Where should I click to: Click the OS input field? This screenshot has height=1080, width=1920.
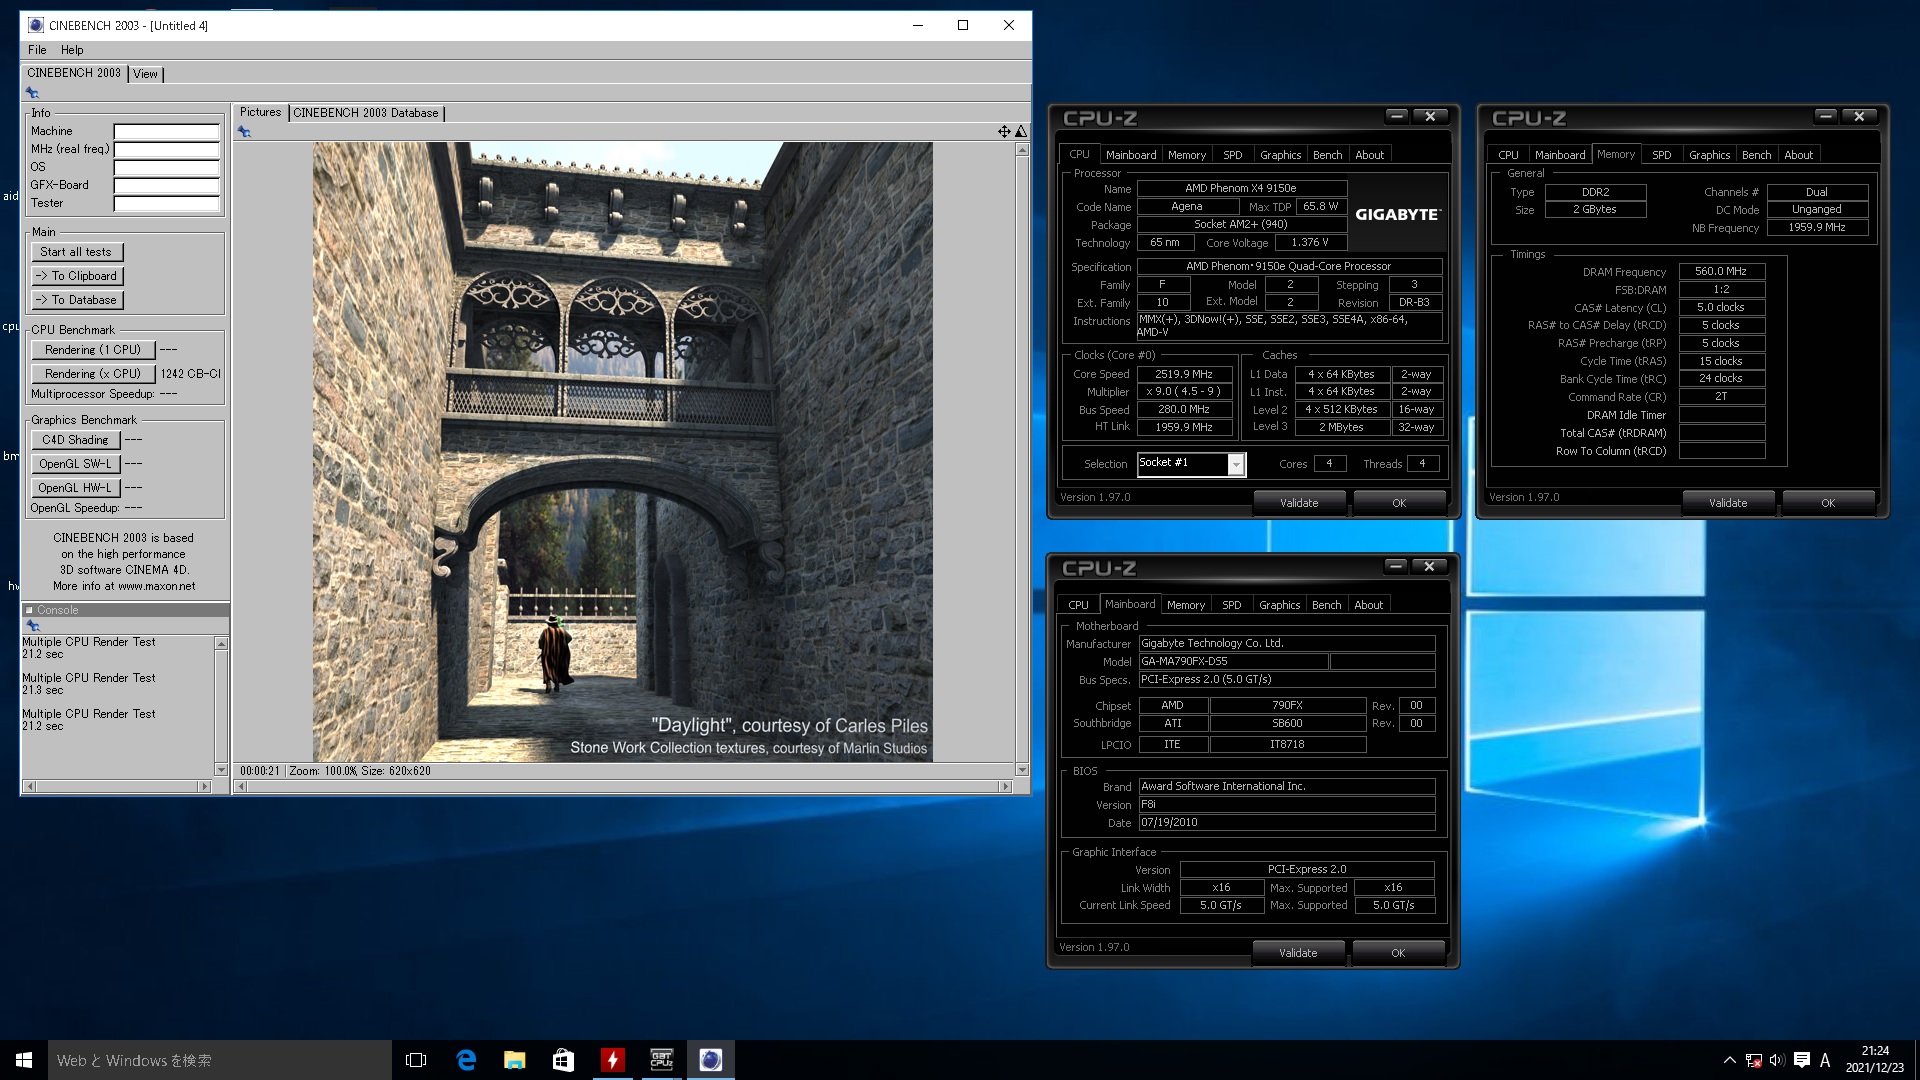tap(166, 167)
